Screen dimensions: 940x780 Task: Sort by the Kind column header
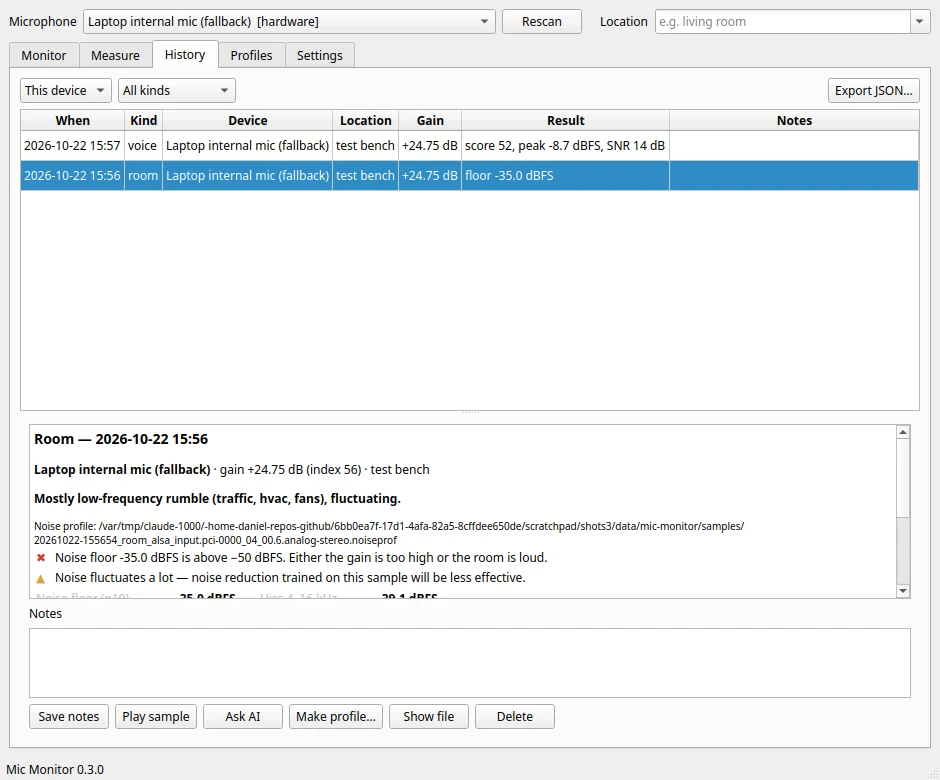tap(143, 121)
